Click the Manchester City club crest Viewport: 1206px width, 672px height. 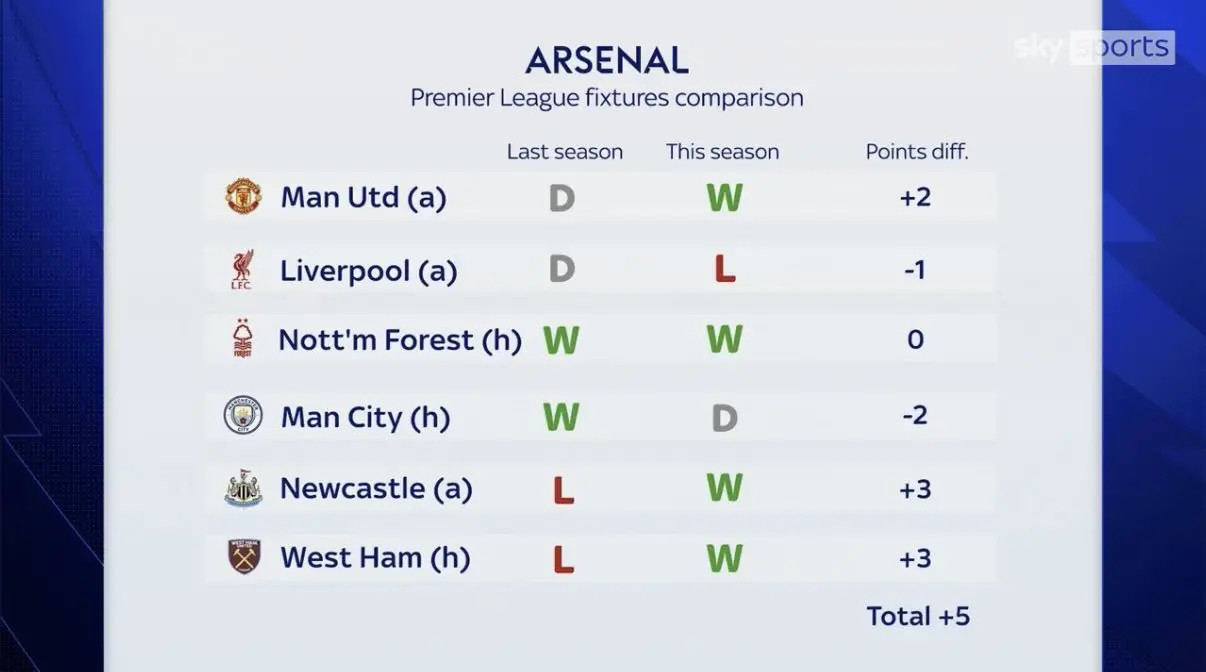[243, 416]
